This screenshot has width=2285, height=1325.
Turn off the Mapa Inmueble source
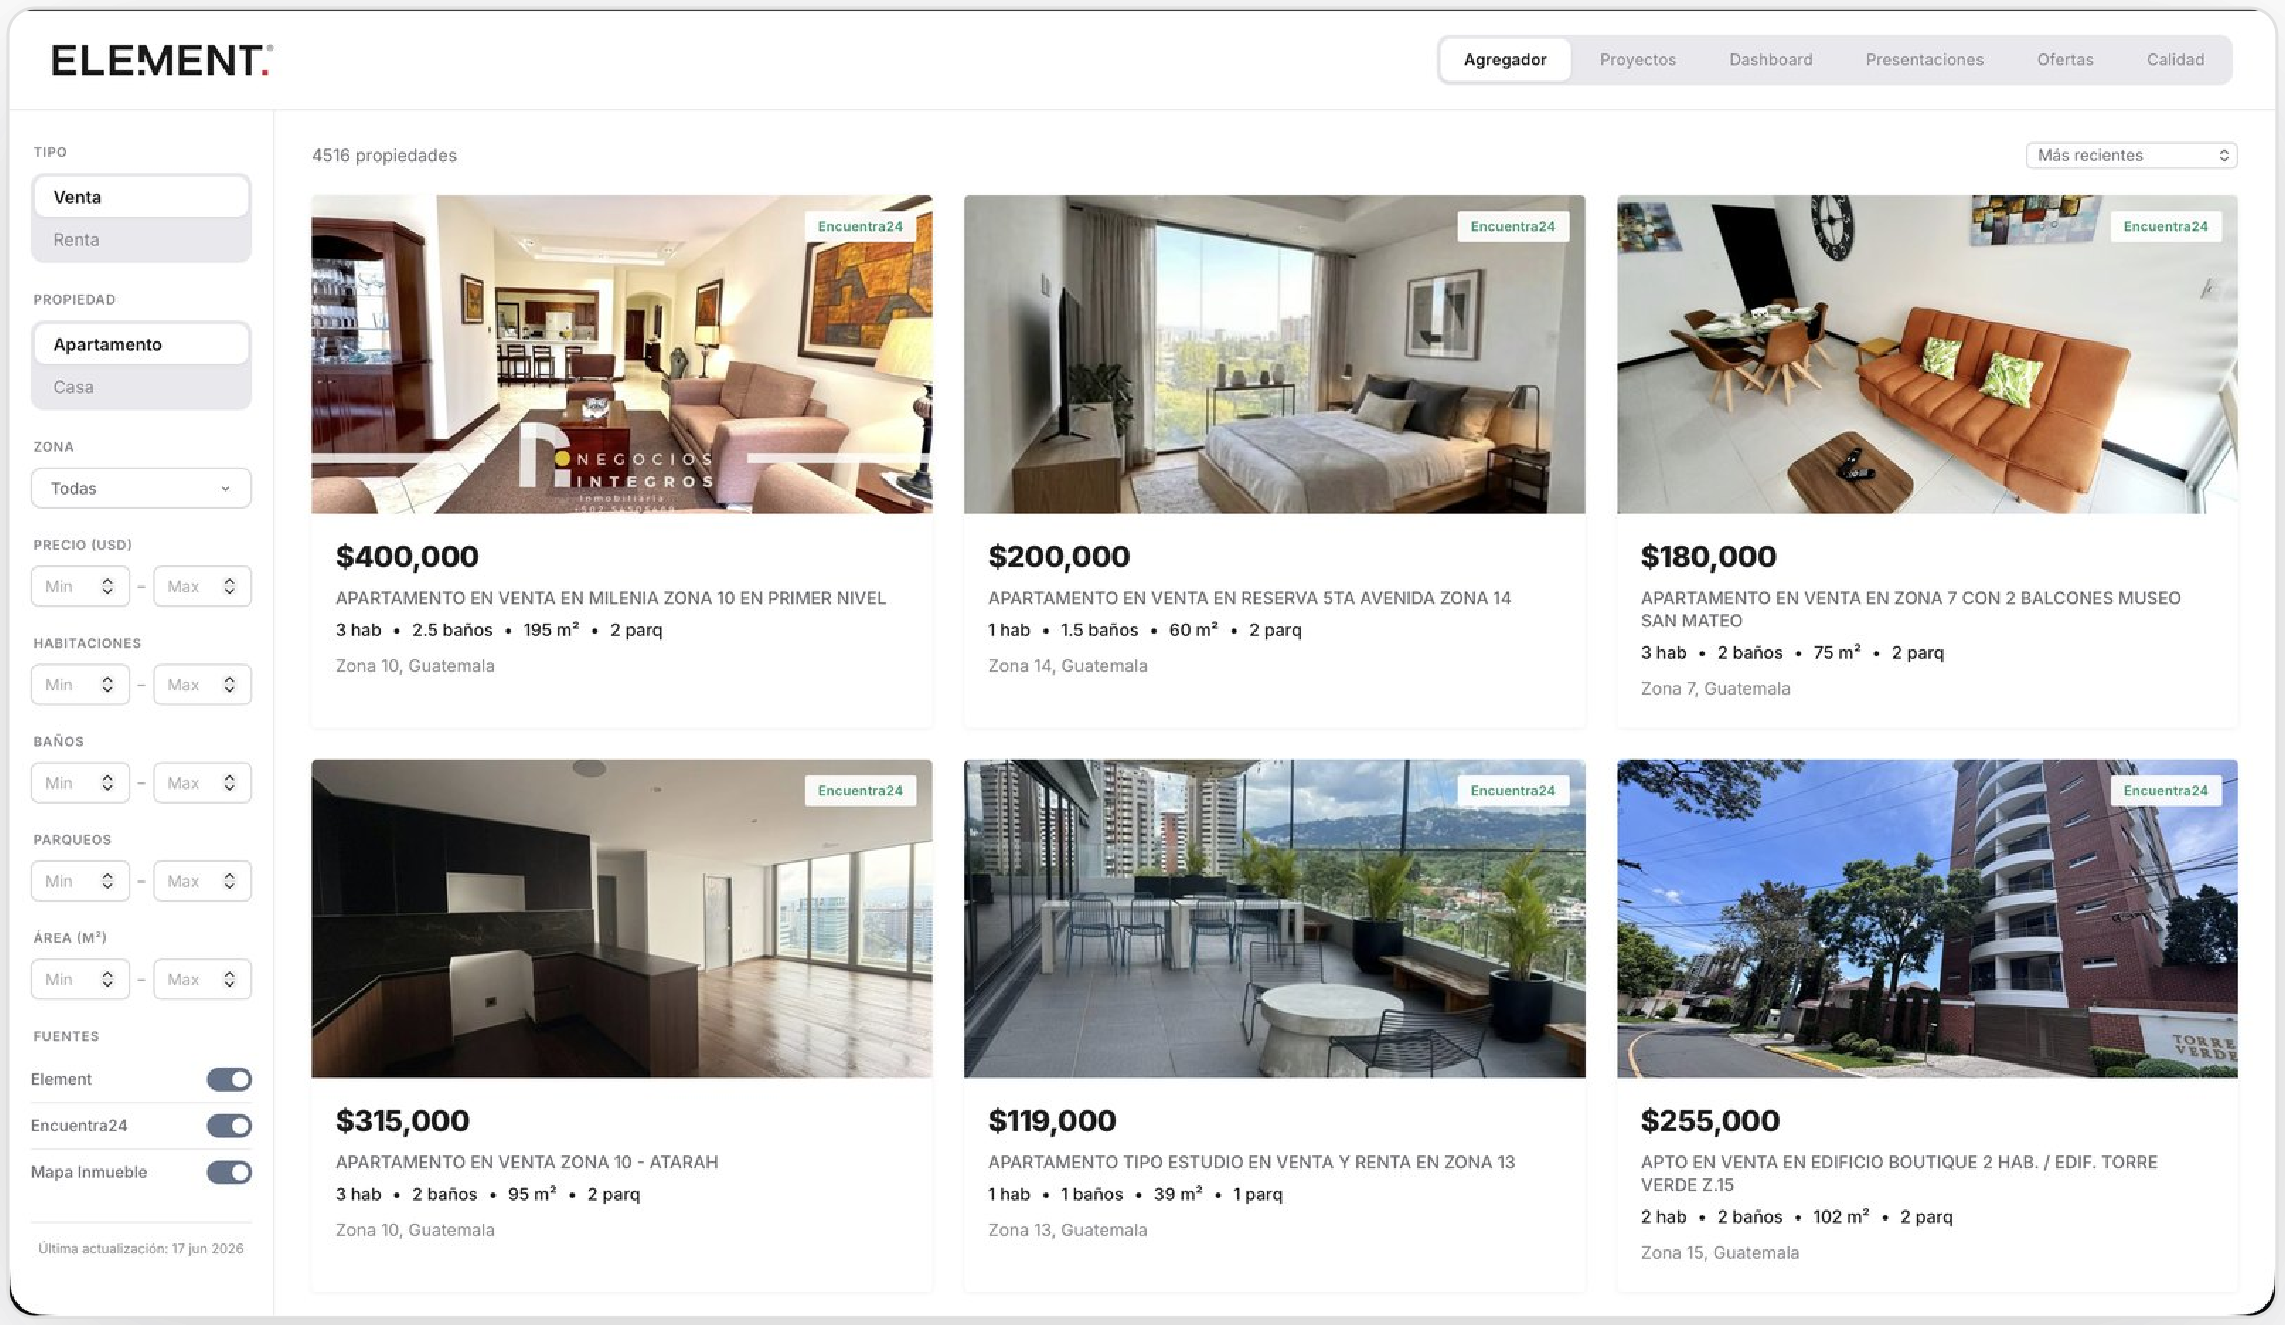point(229,1172)
